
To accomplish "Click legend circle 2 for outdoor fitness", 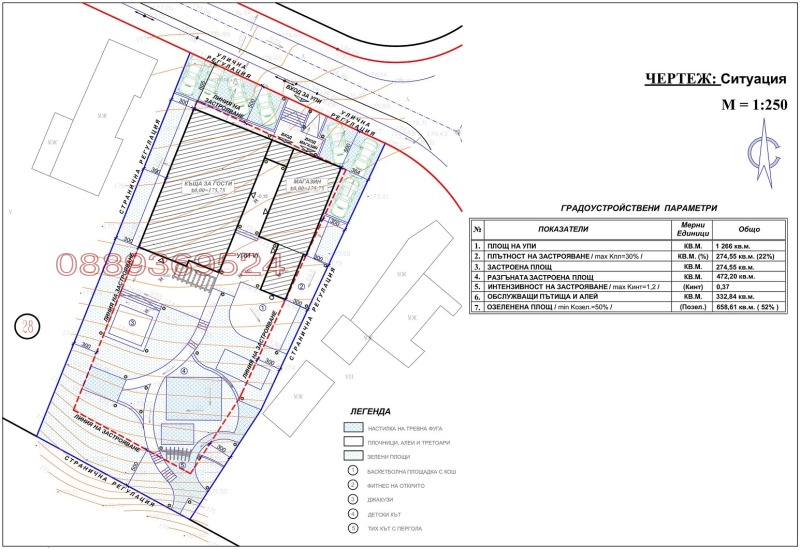I will click(352, 485).
